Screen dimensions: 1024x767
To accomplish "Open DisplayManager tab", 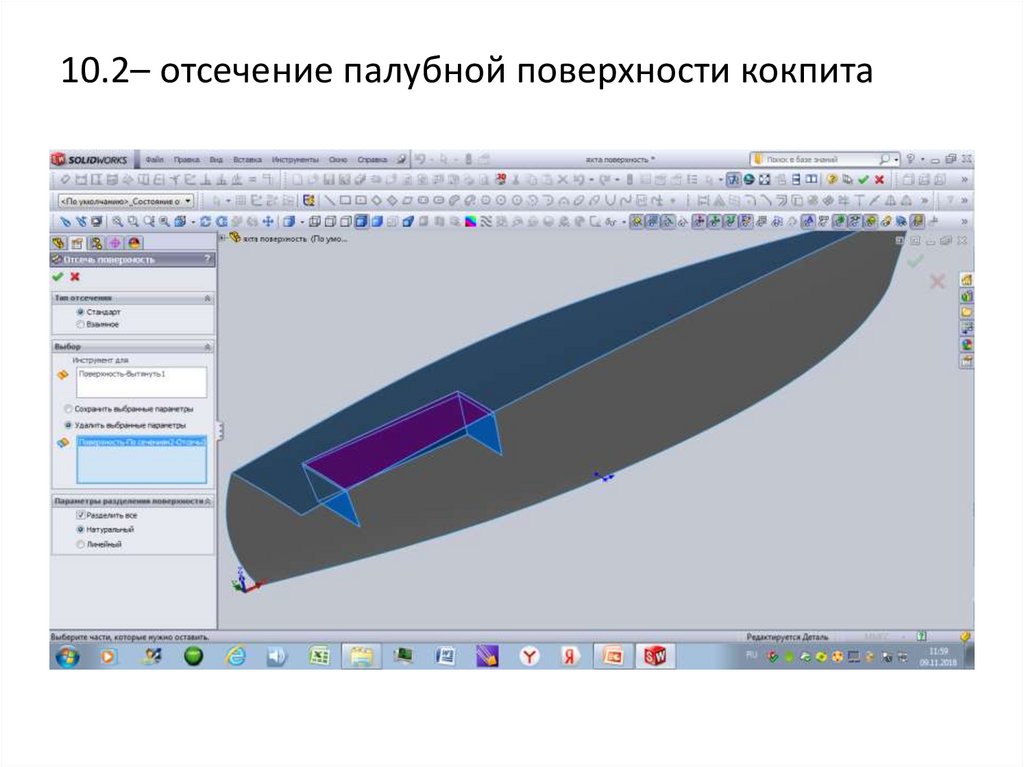I will click(x=134, y=243).
